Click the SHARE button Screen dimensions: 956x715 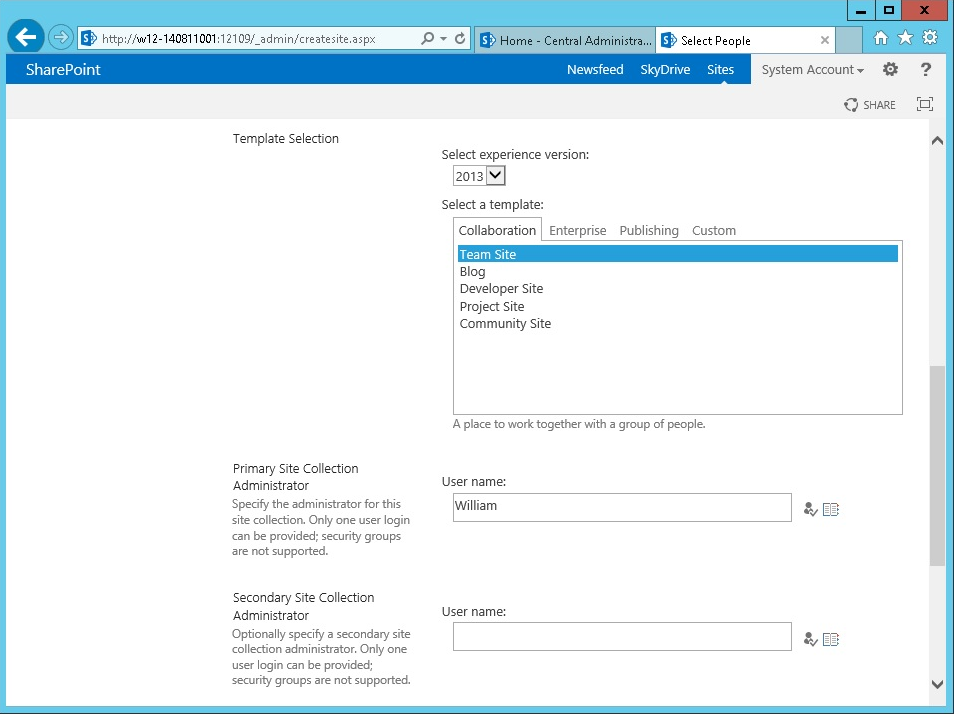[870, 105]
